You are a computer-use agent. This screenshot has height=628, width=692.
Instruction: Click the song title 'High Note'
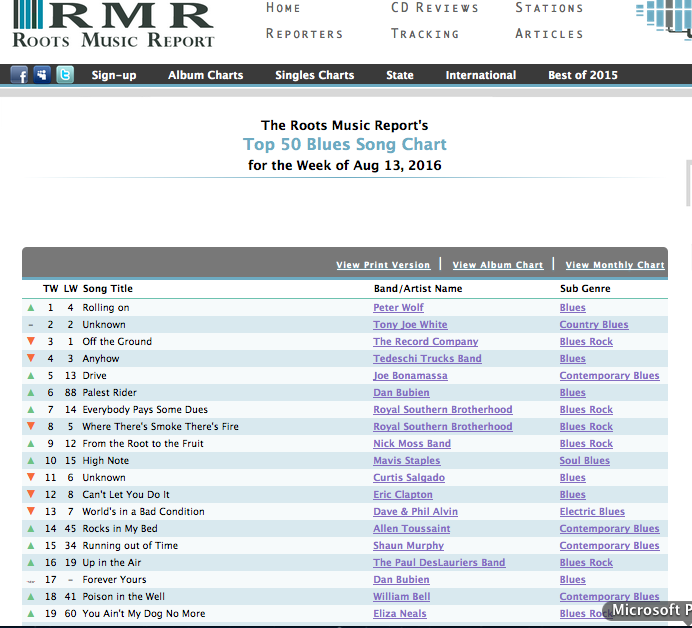(106, 461)
